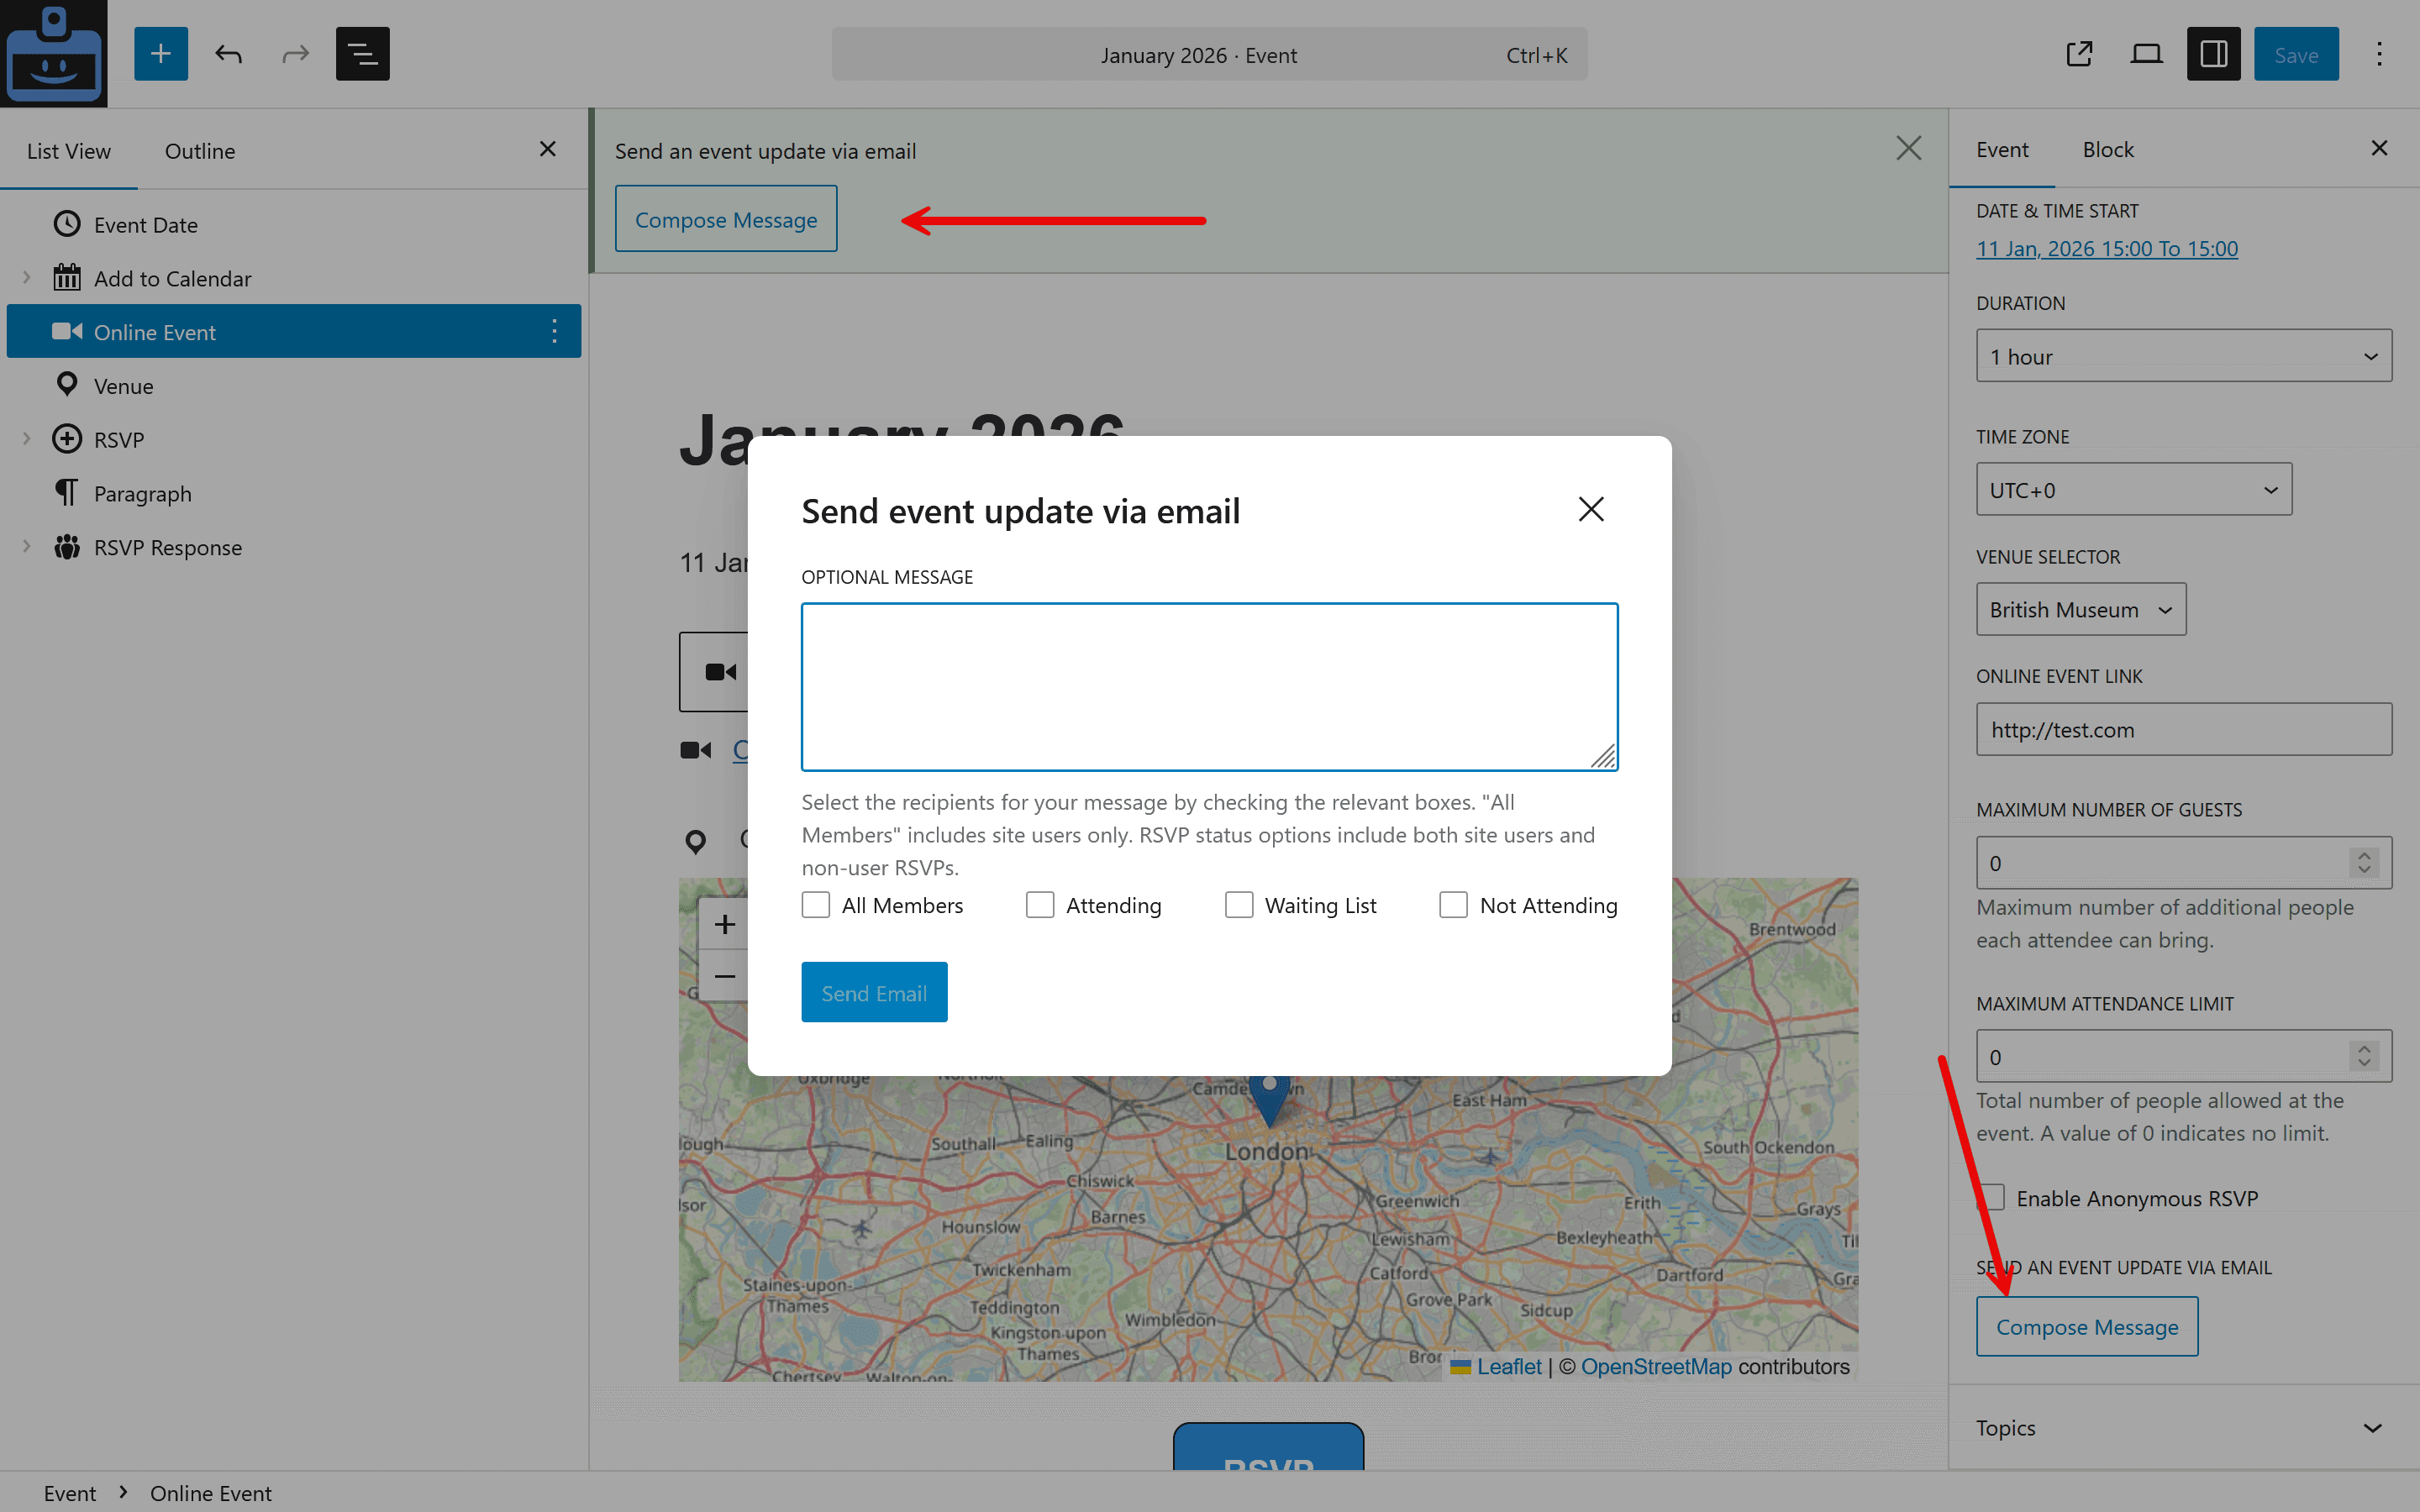Open the Time Zone UTC+0 dropdown
This screenshot has width=2420, height=1512.
tap(2133, 490)
